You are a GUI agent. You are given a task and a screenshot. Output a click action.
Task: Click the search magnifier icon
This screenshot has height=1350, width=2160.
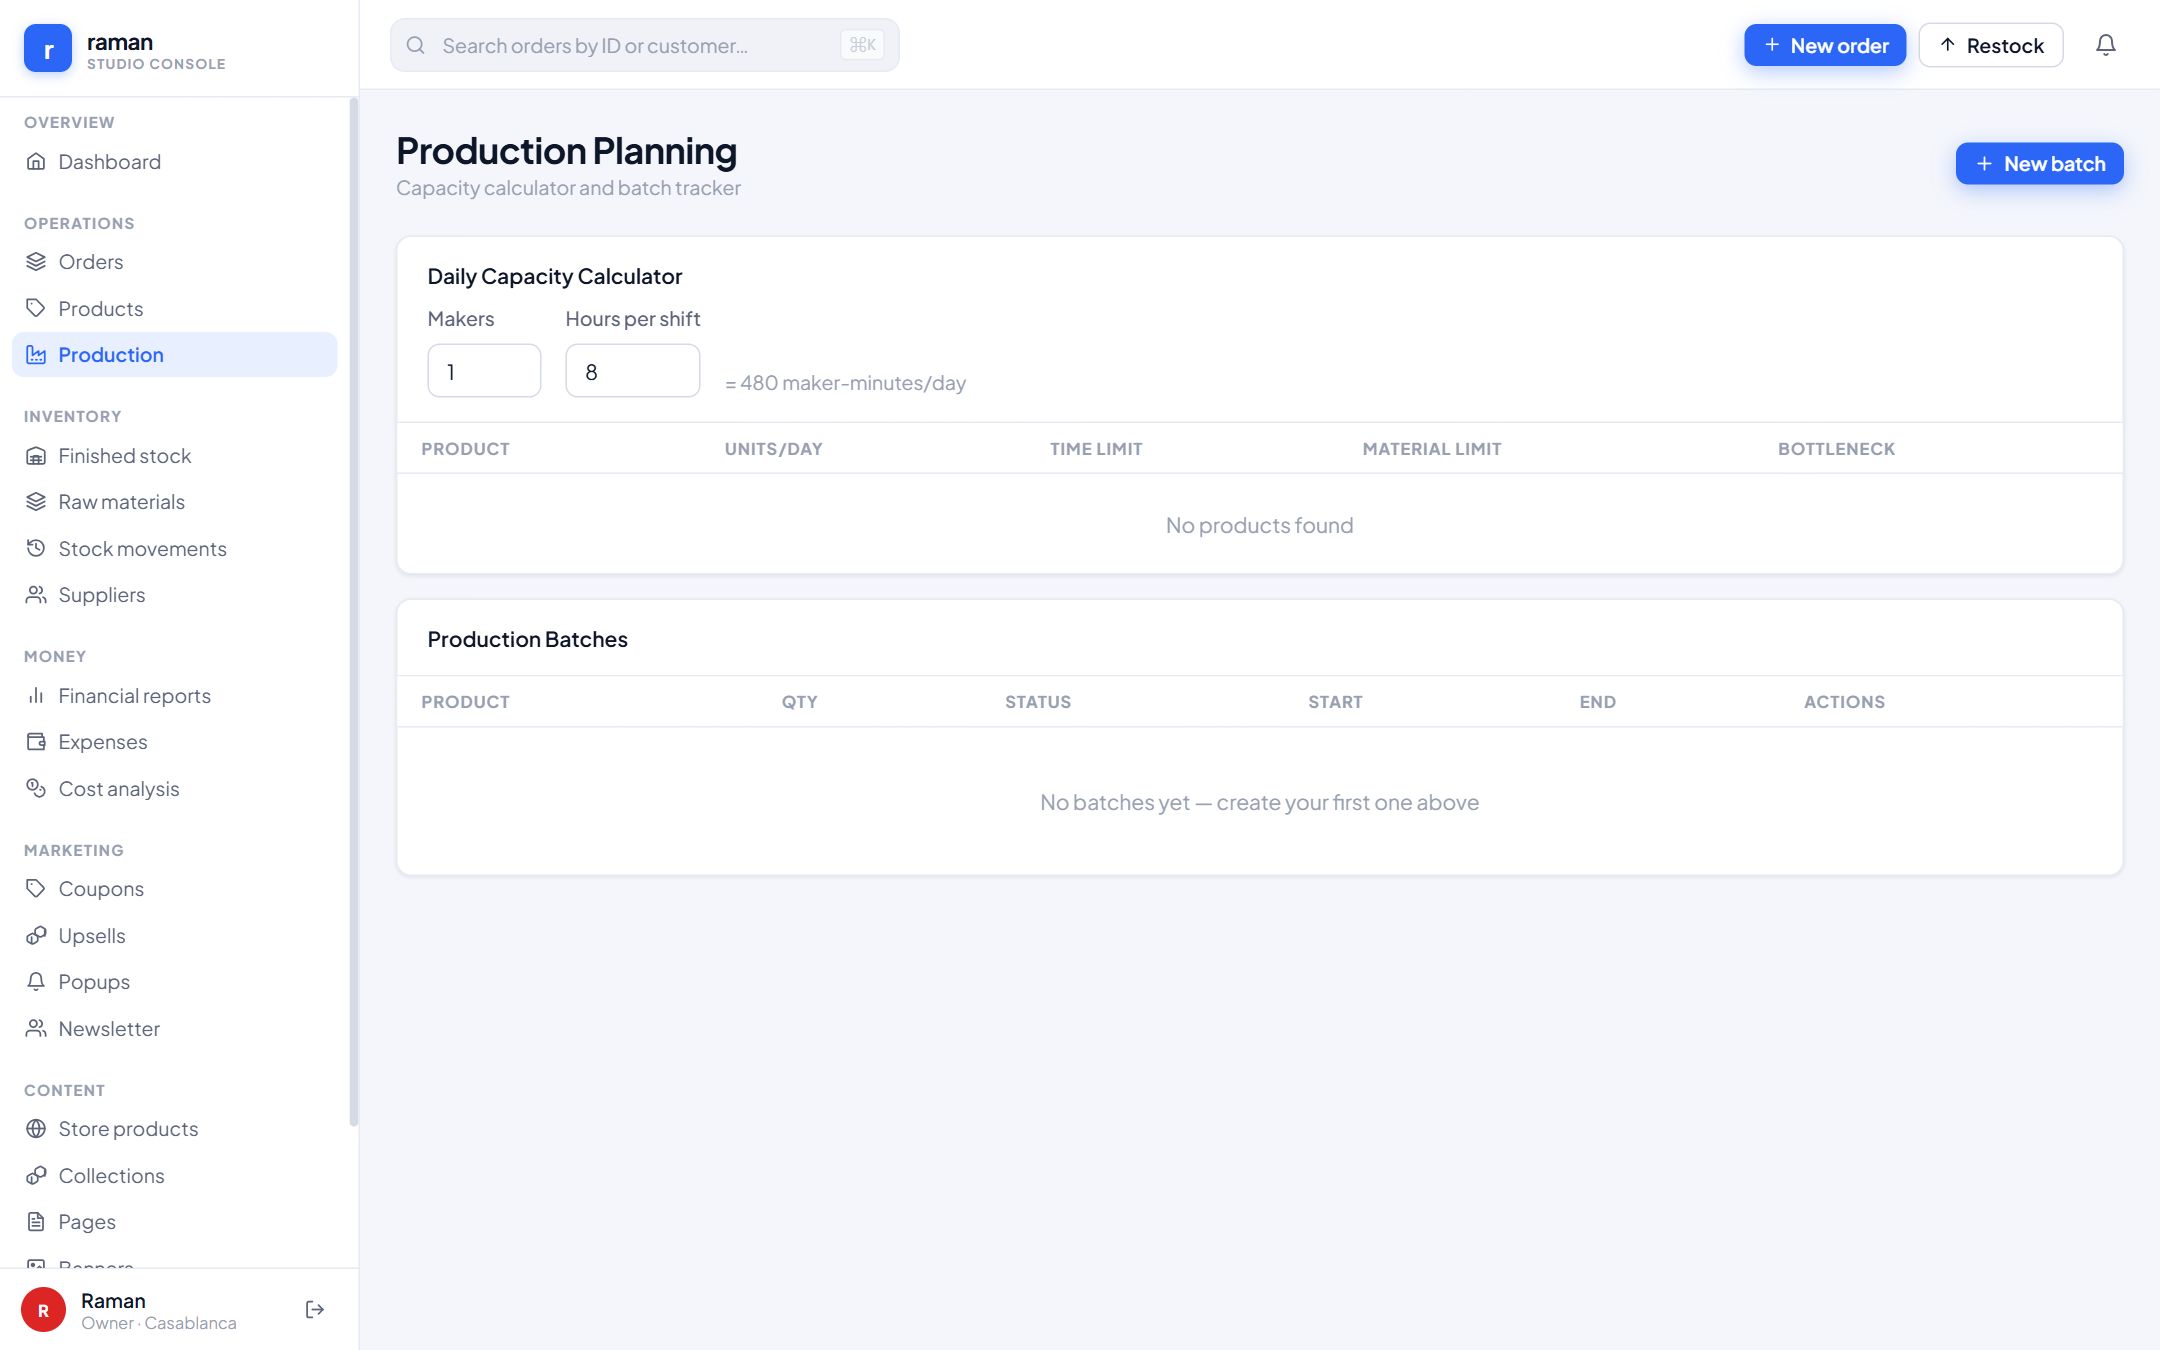pyautogui.click(x=416, y=45)
